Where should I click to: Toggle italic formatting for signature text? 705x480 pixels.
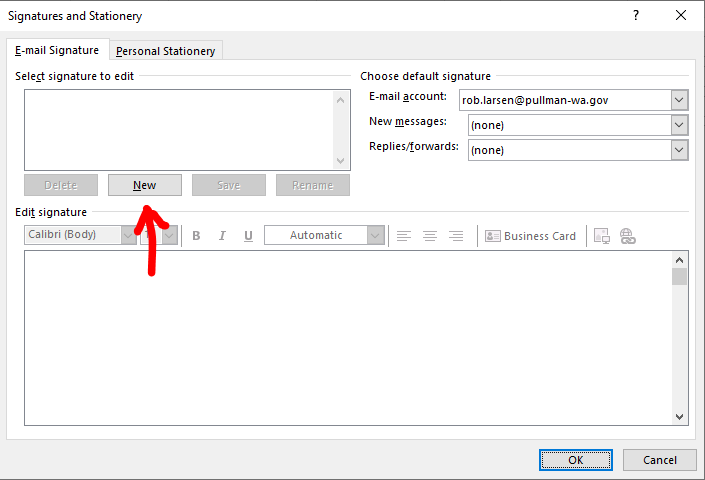pyautogui.click(x=222, y=236)
